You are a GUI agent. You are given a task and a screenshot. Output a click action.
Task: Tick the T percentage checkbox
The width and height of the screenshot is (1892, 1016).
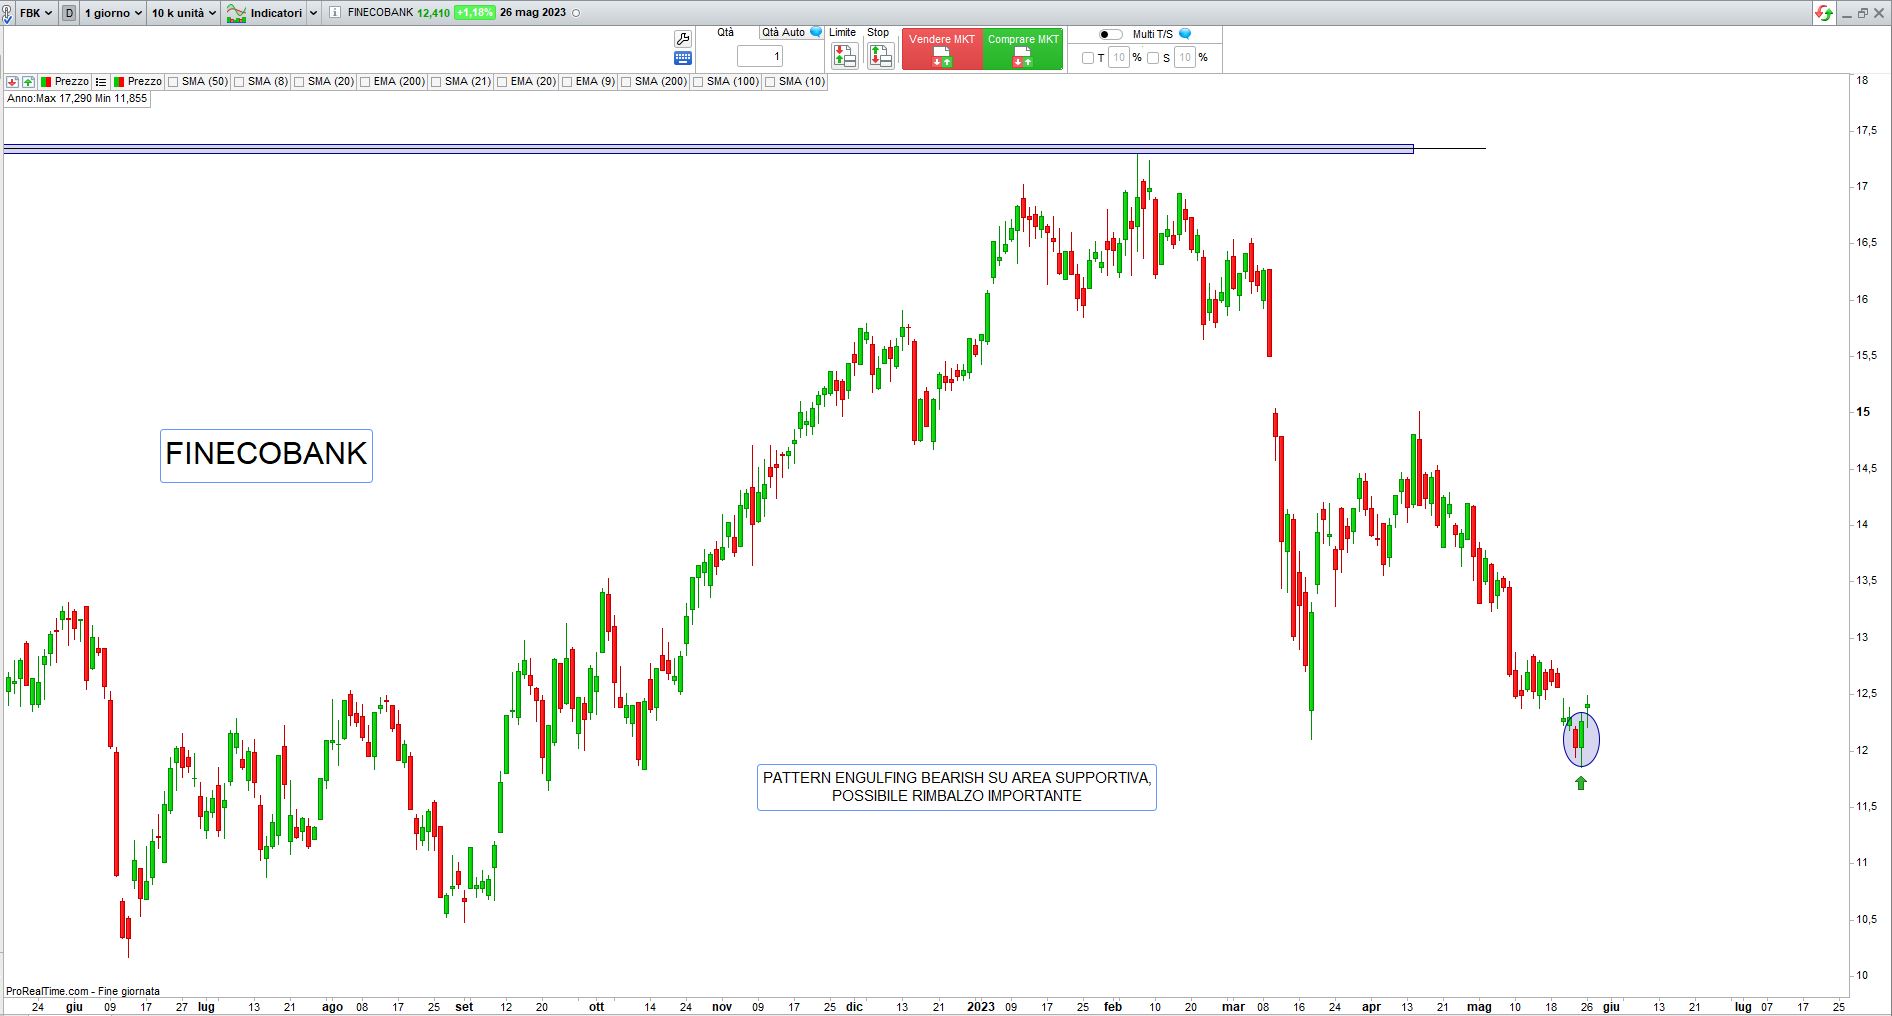[x=1088, y=58]
